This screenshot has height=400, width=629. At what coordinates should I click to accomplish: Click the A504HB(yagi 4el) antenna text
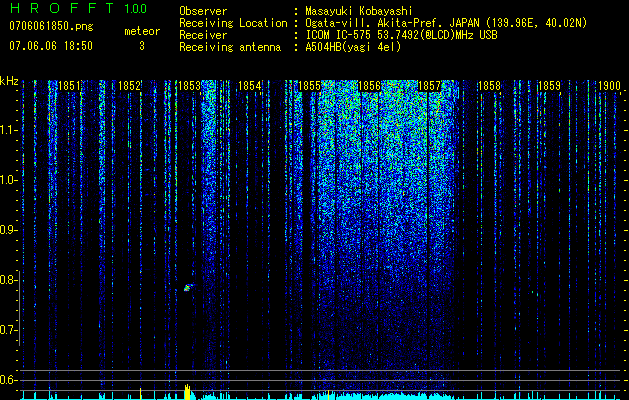pyautogui.click(x=353, y=47)
